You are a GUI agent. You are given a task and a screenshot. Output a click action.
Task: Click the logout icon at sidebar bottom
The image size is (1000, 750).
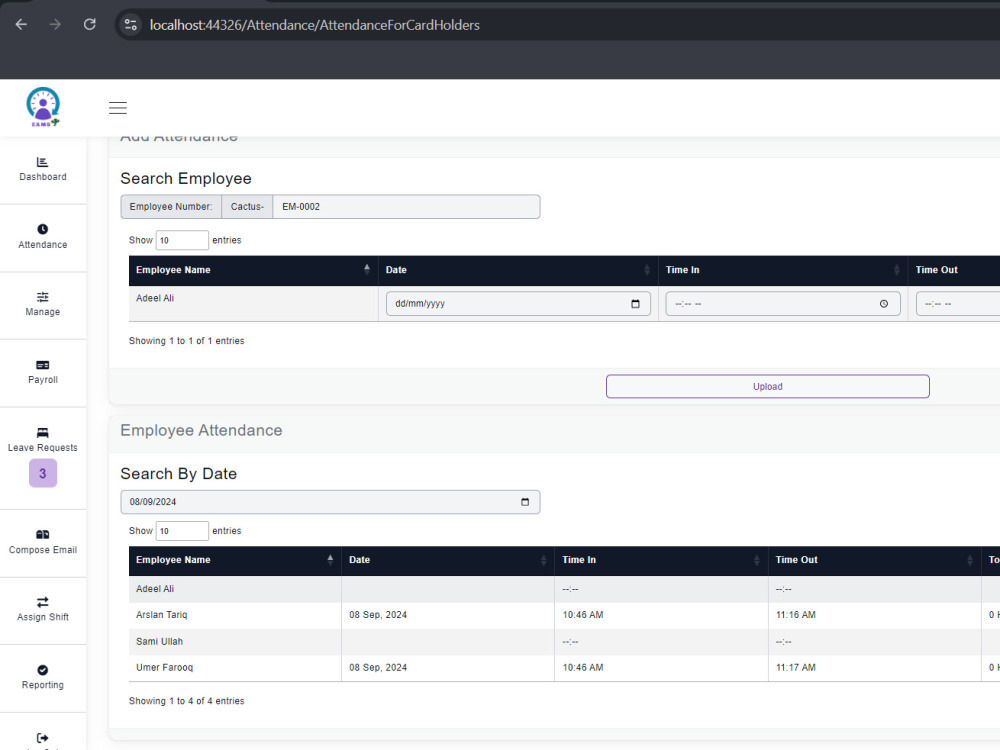click(43, 738)
